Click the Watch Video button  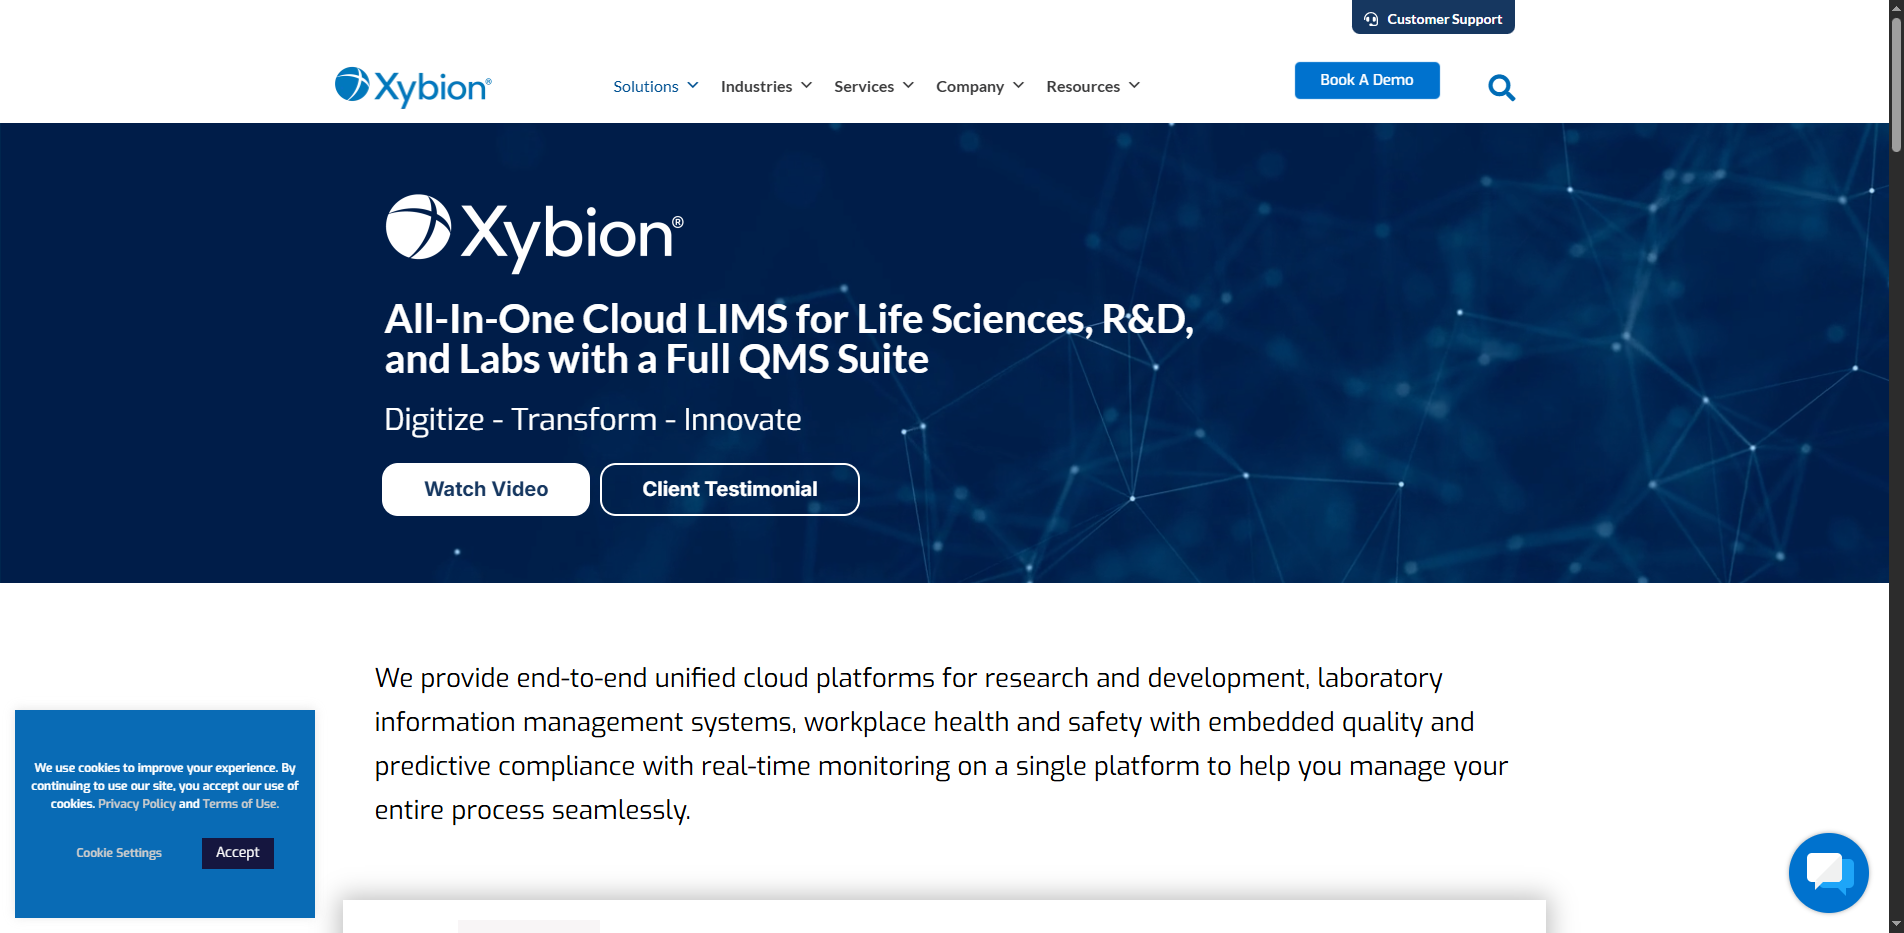[x=486, y=489]
